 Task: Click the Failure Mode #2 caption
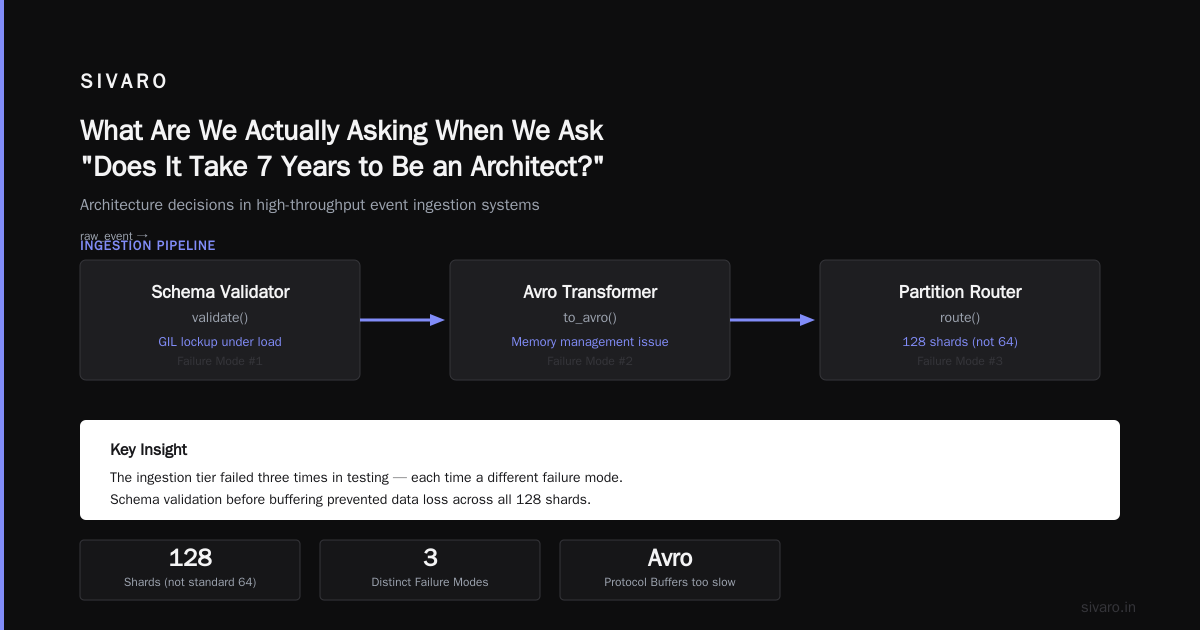pyautogui.click(x=590, y=361)
